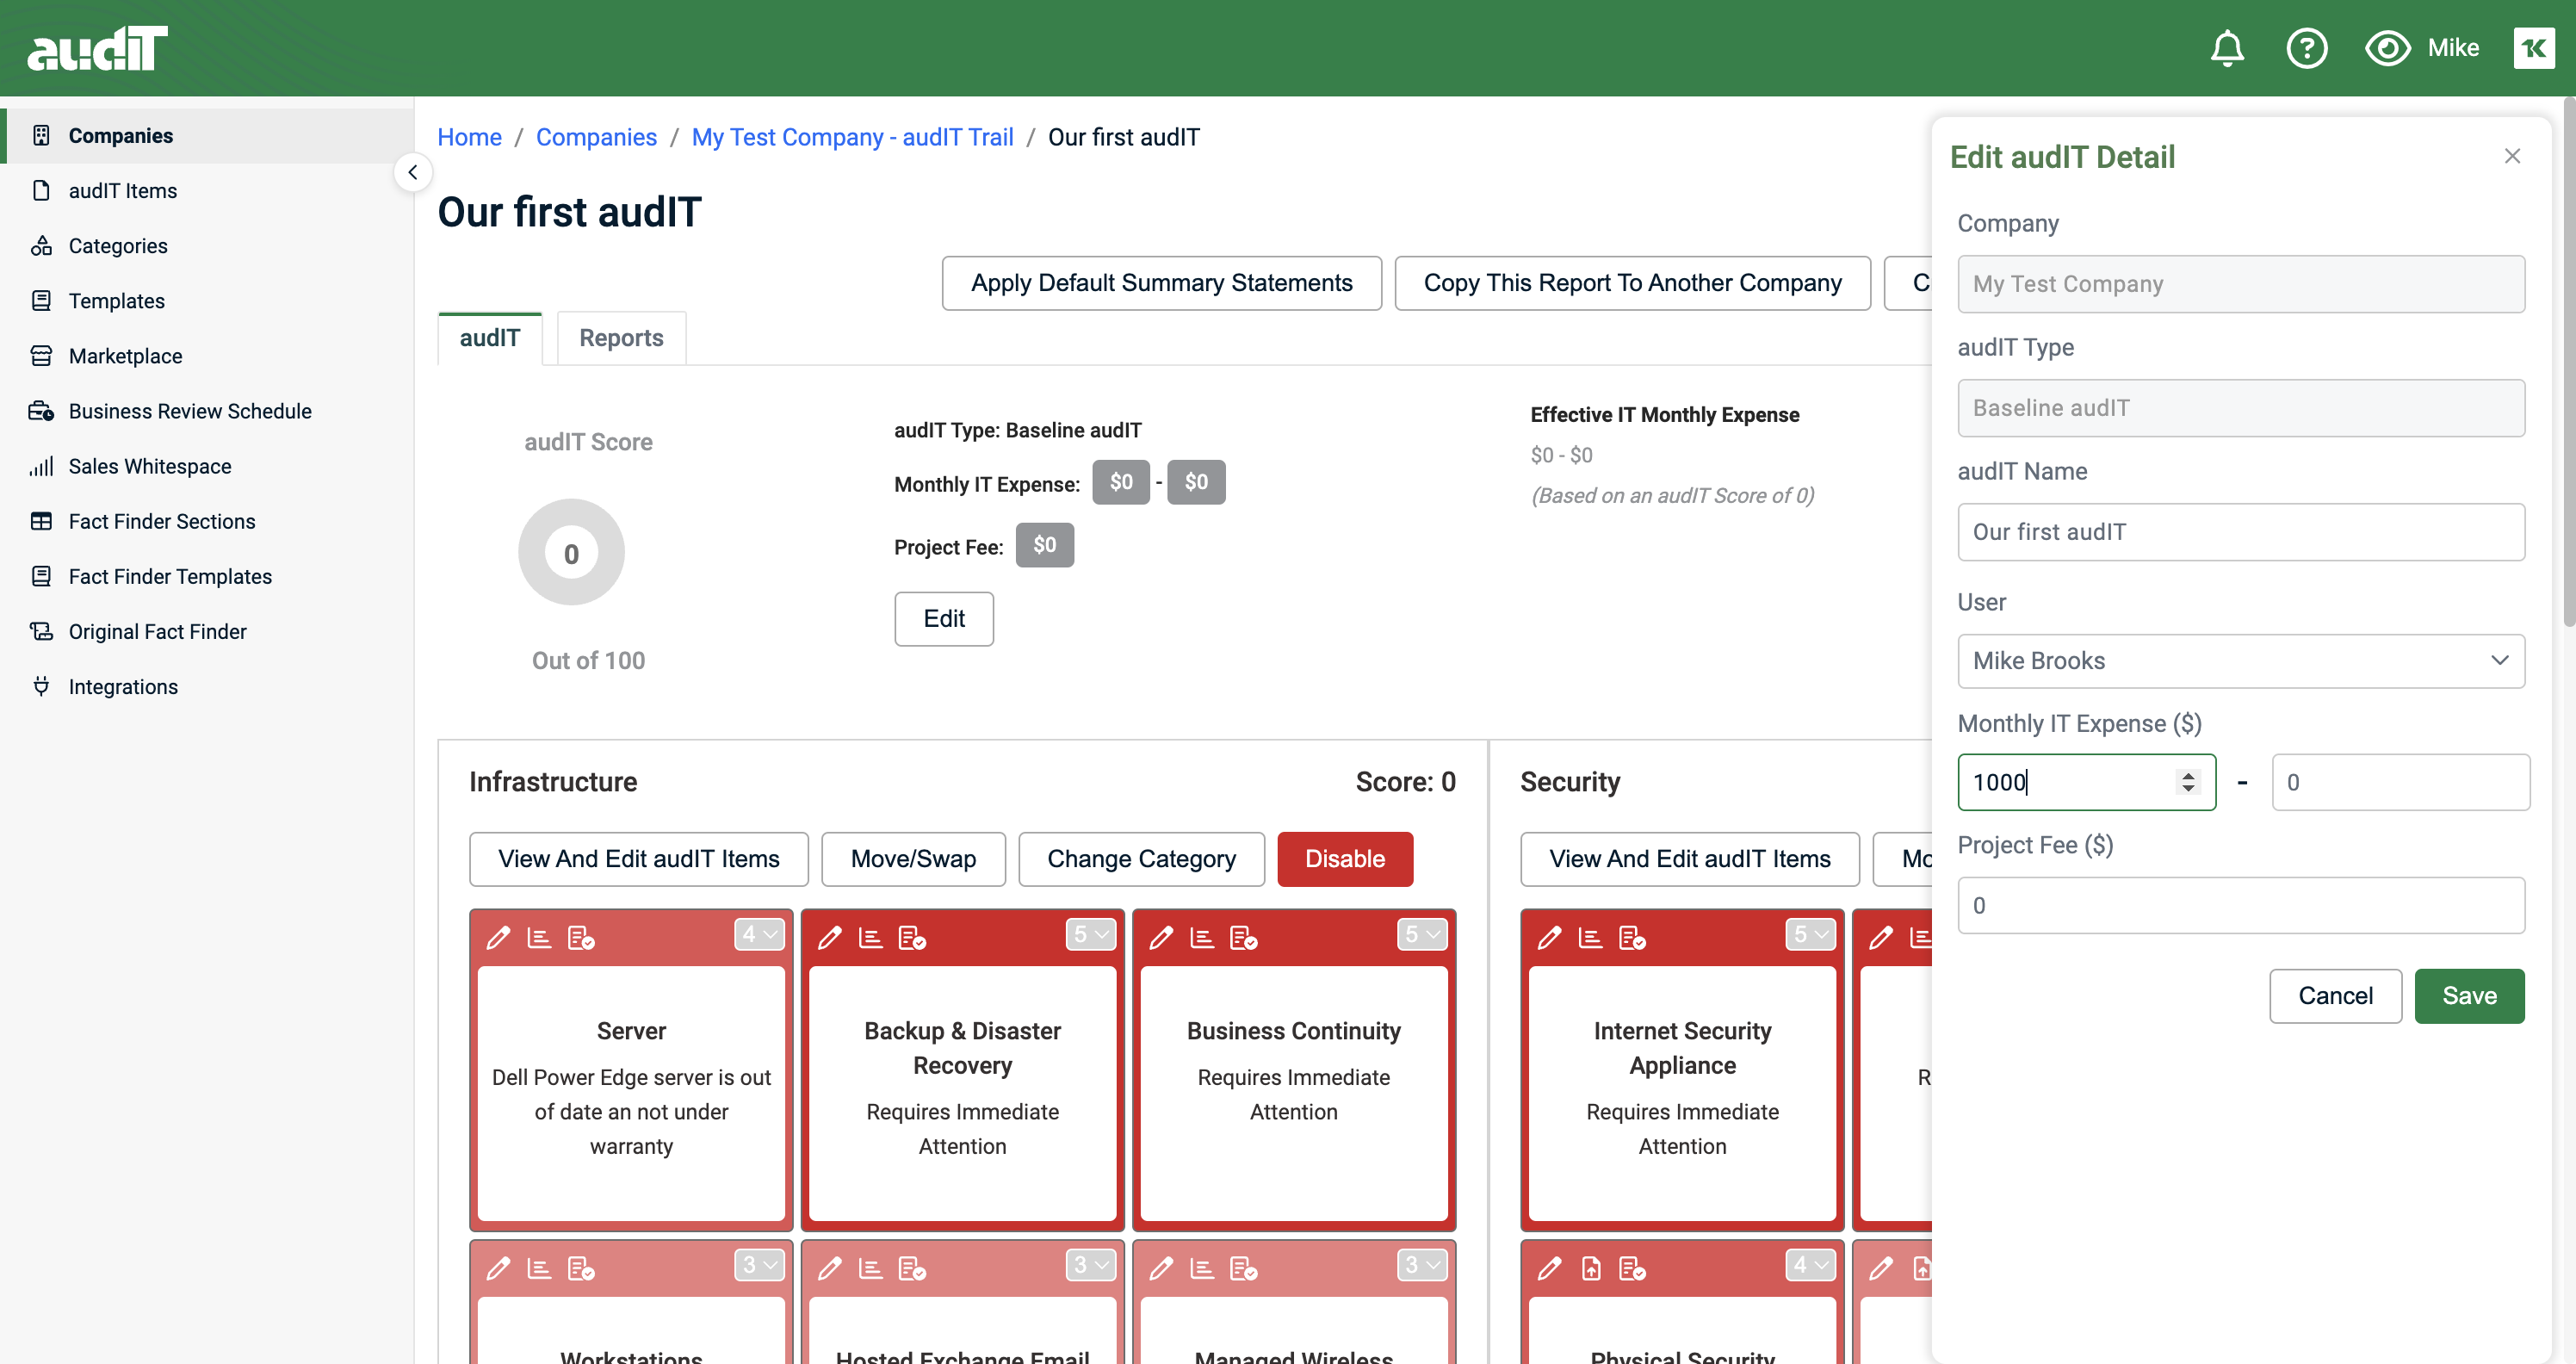Screen dimensions: 2576x1364
Task: Click Change Category in Infrastructure
Action: (x=1141, y=859)
